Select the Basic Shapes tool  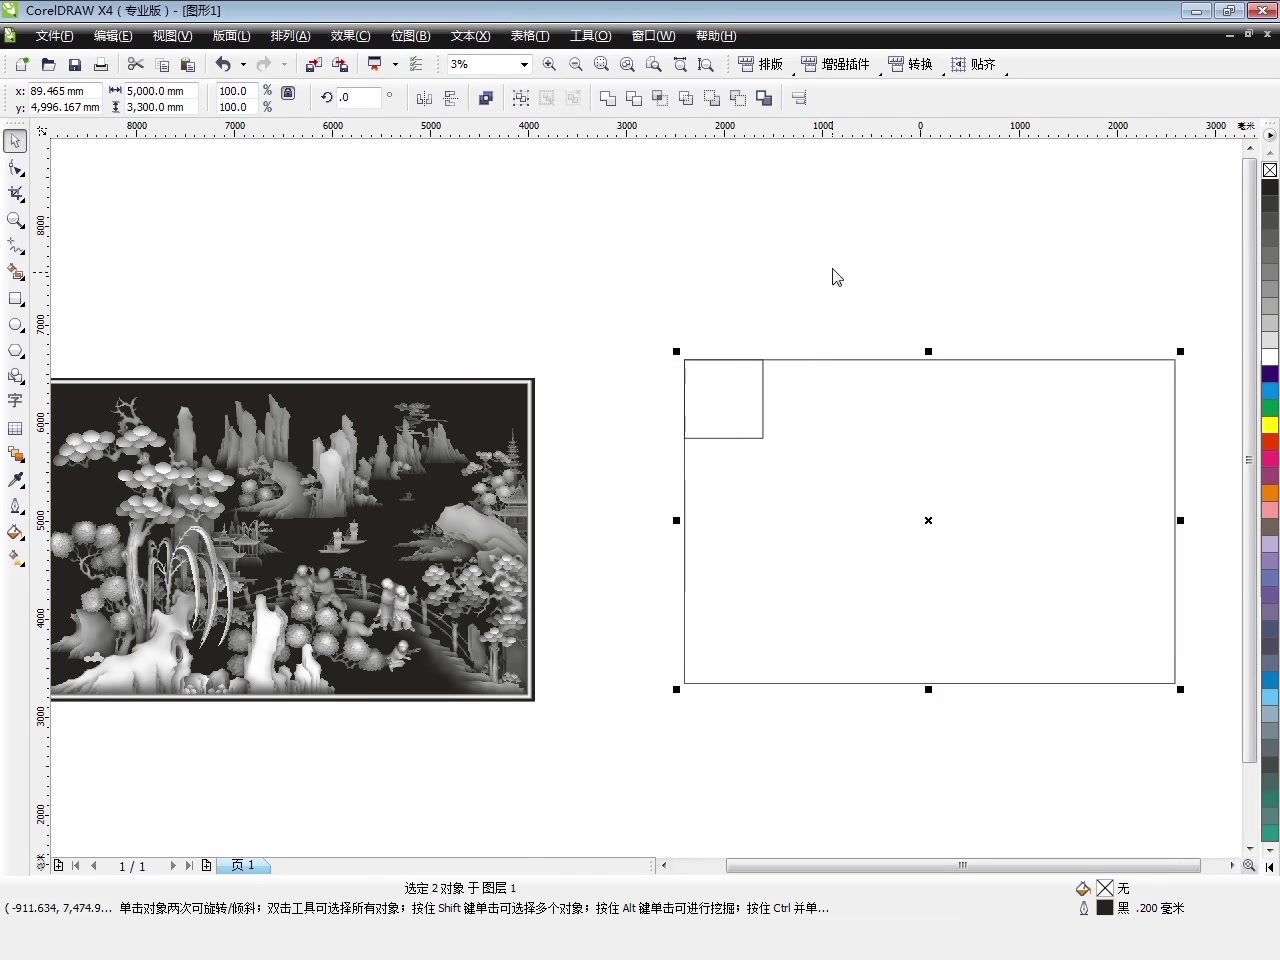[x=15, y=376]
